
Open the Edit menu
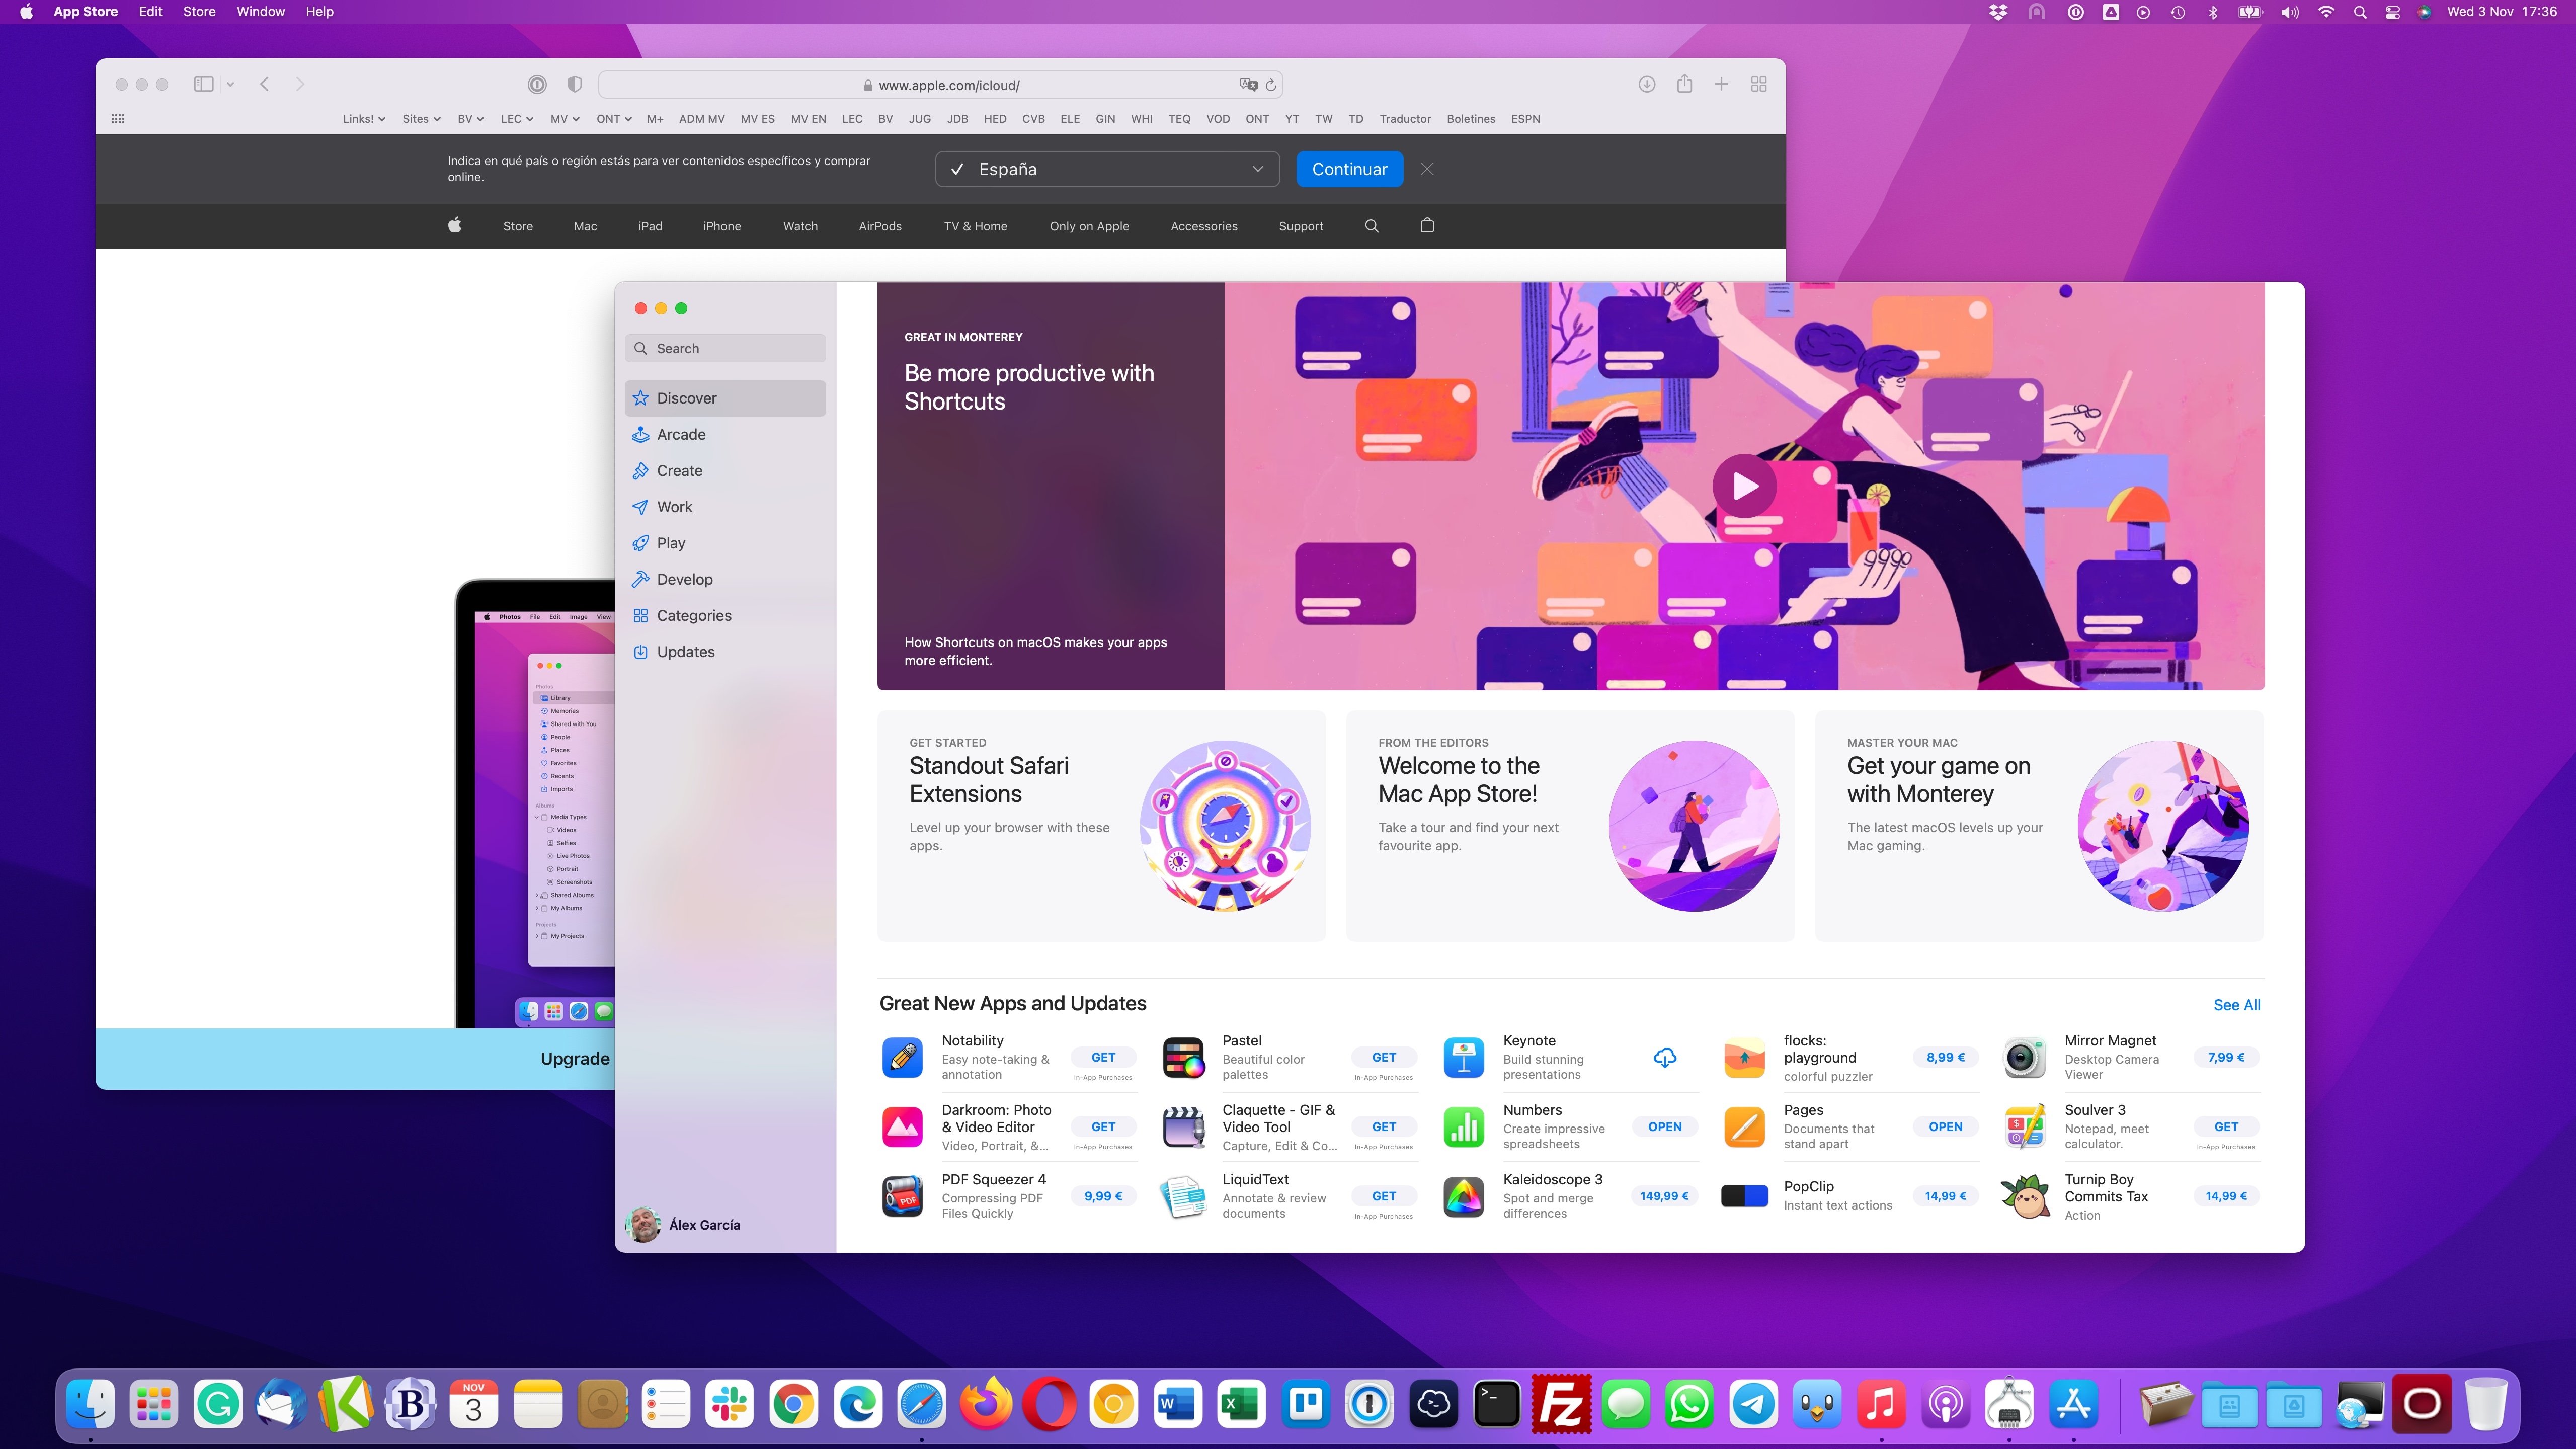coord(150,12)
